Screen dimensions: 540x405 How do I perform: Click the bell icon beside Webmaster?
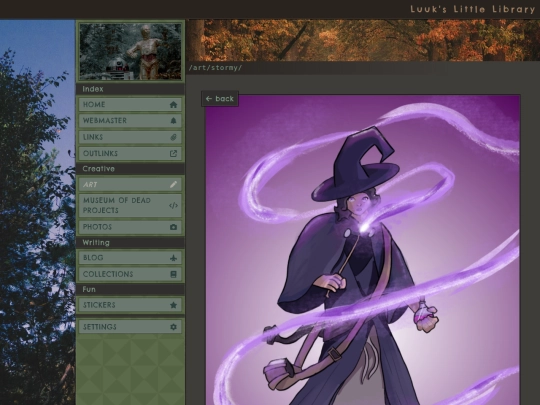click(x=174, y=121)
